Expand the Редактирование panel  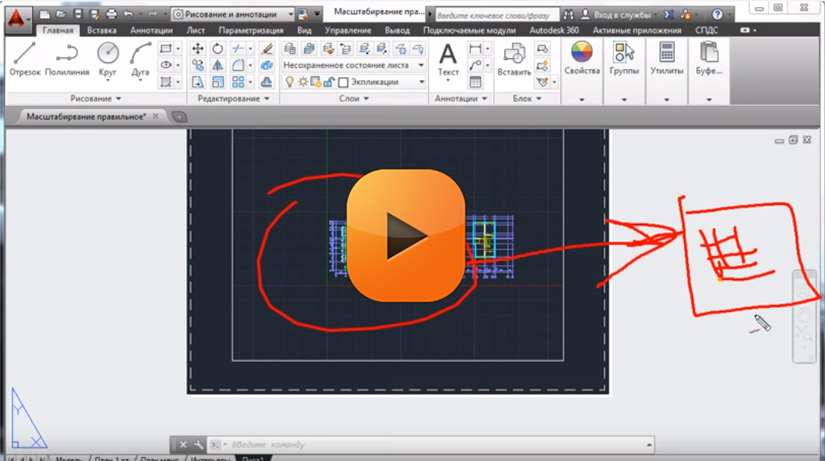click(x=234, y=98)
